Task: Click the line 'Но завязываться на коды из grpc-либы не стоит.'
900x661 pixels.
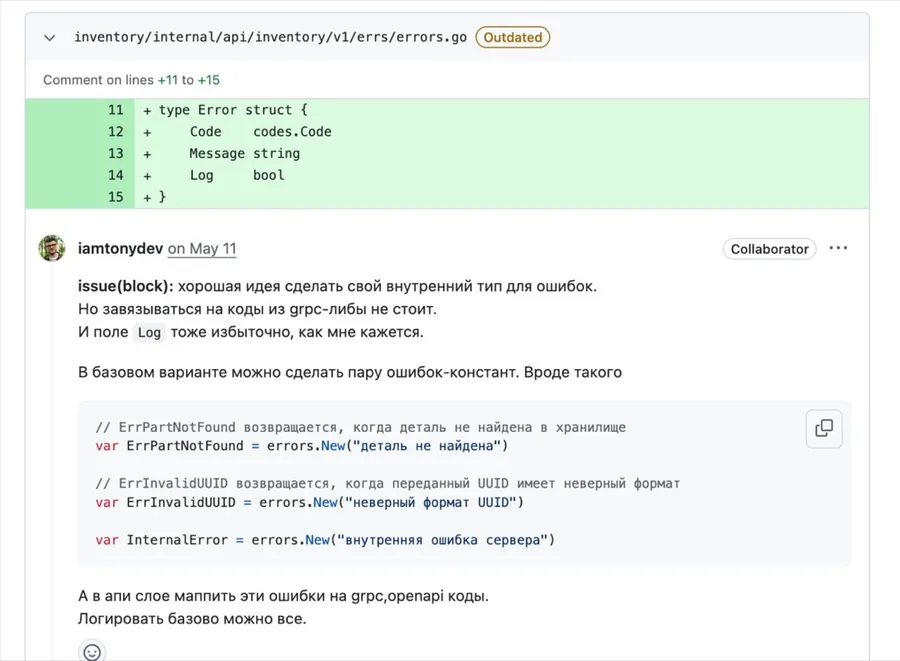Action: (x=257, y=309)
